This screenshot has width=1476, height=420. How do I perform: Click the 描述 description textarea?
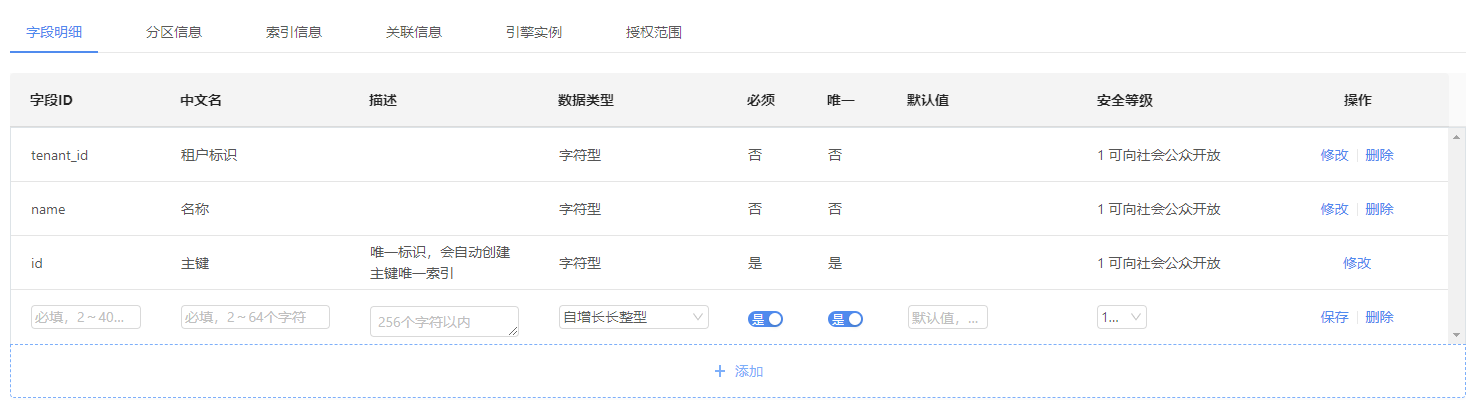click(444, 321)
